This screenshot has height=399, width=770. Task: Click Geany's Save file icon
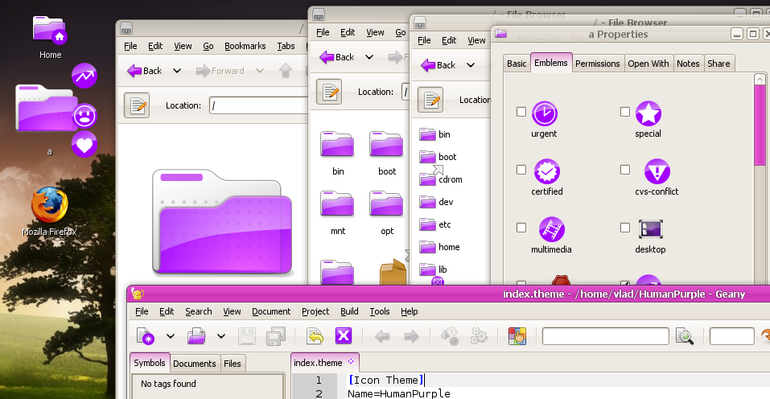(x=247, y=336)
